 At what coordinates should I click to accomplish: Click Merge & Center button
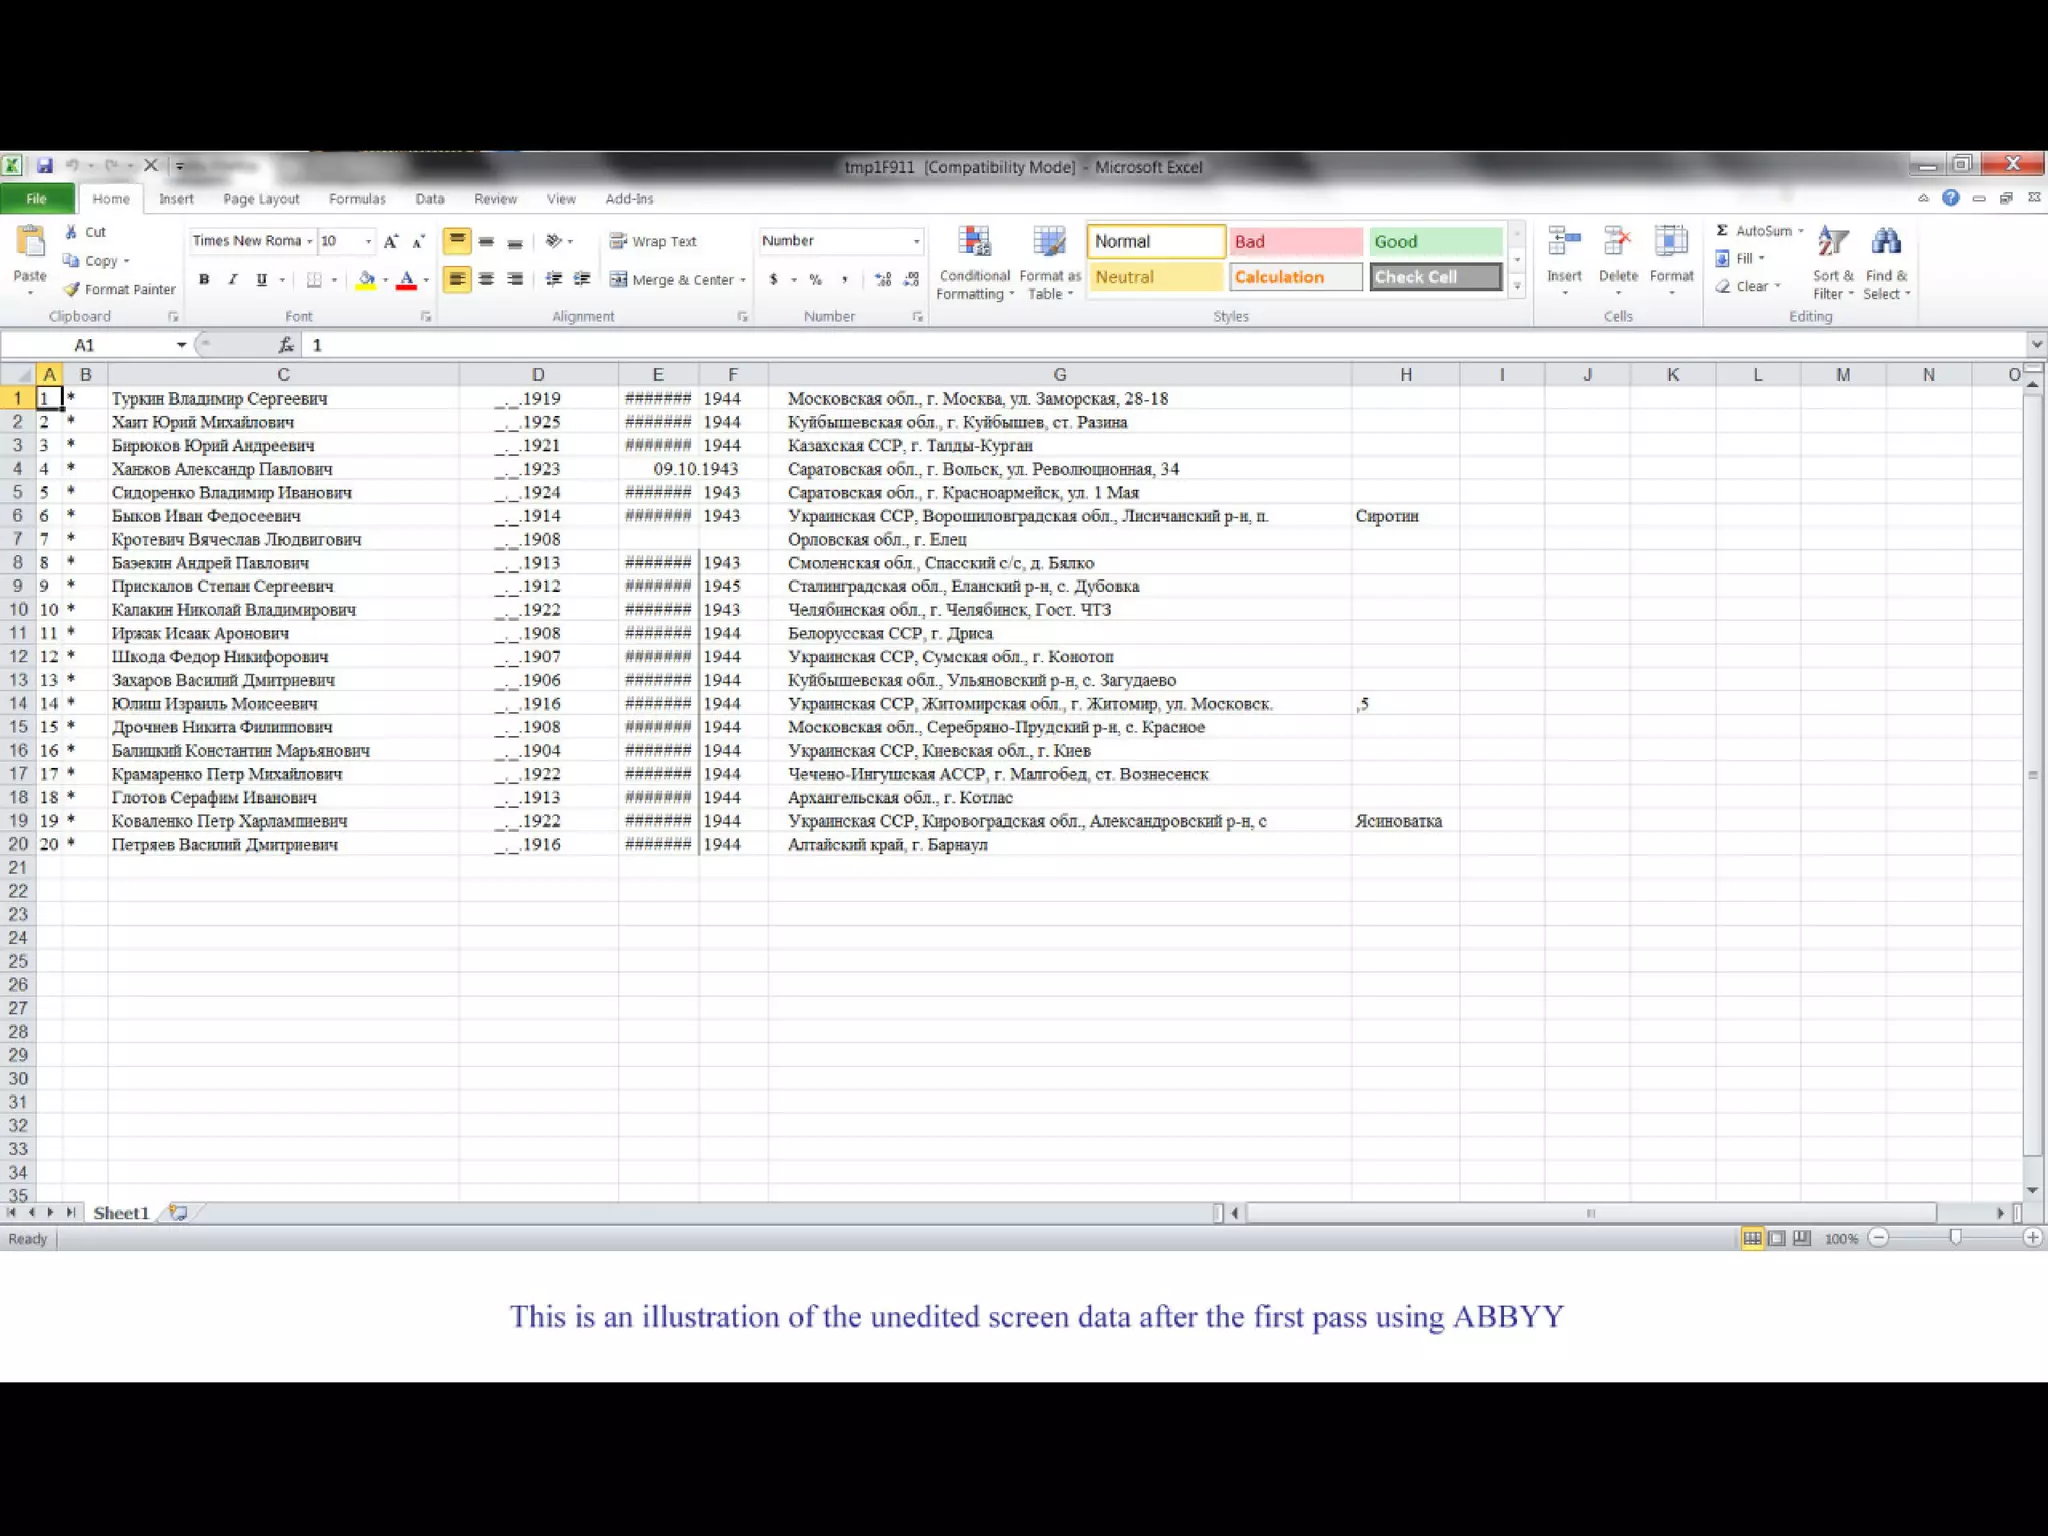click(x=671, y=280)
